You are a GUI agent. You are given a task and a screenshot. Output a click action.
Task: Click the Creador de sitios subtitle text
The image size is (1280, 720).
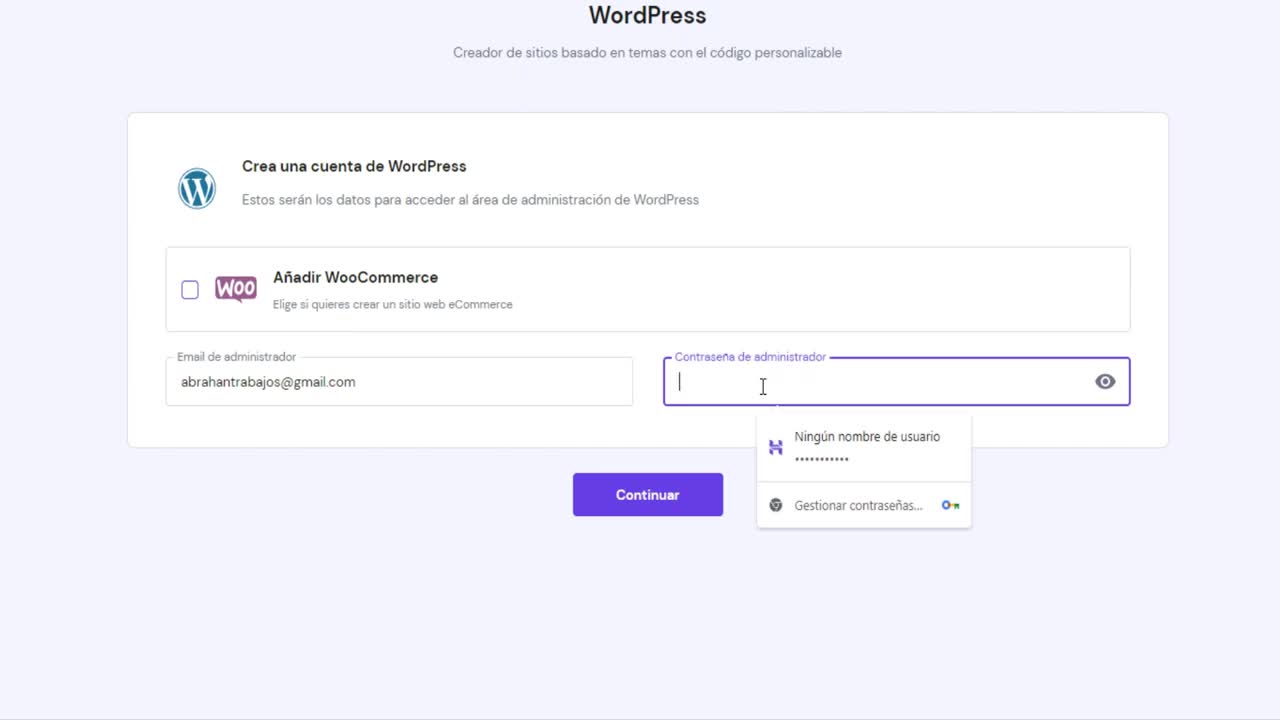tap(647, 52)
